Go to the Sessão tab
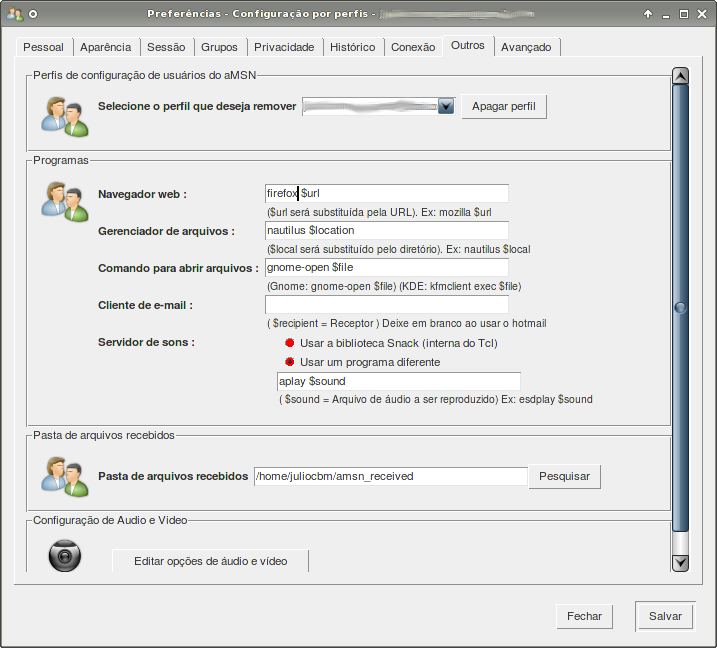Viewport: 717px width, 648px height. 166,47
